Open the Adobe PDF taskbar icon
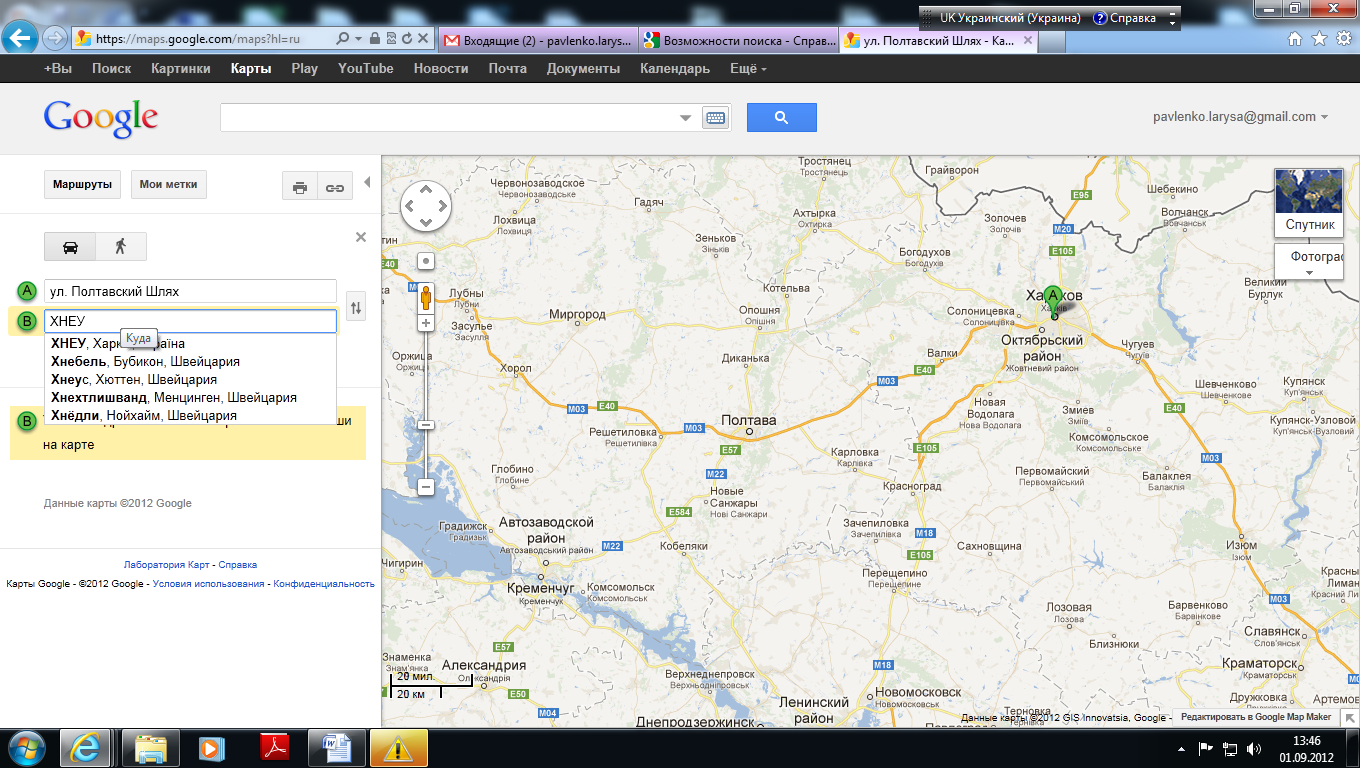The width and height of the screenshot is (1360, 768). [x=275, y=748]
